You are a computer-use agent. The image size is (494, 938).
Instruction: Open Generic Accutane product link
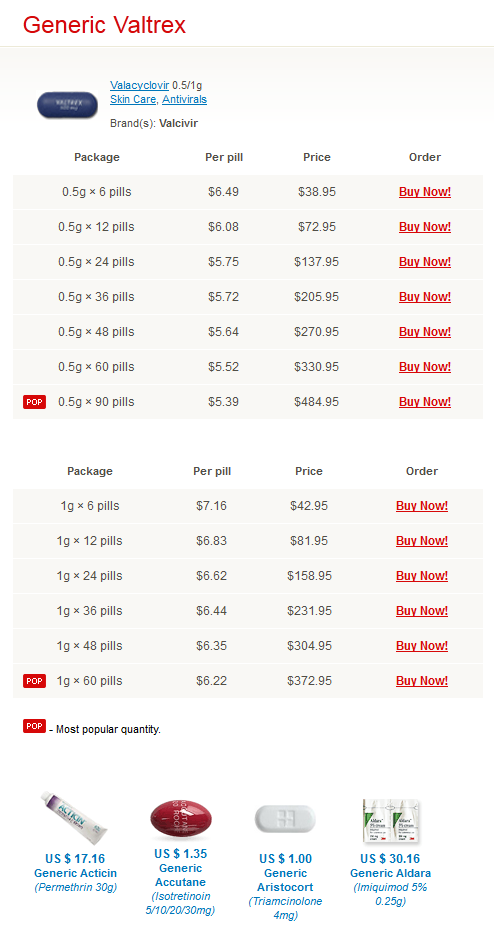[181, 875]
